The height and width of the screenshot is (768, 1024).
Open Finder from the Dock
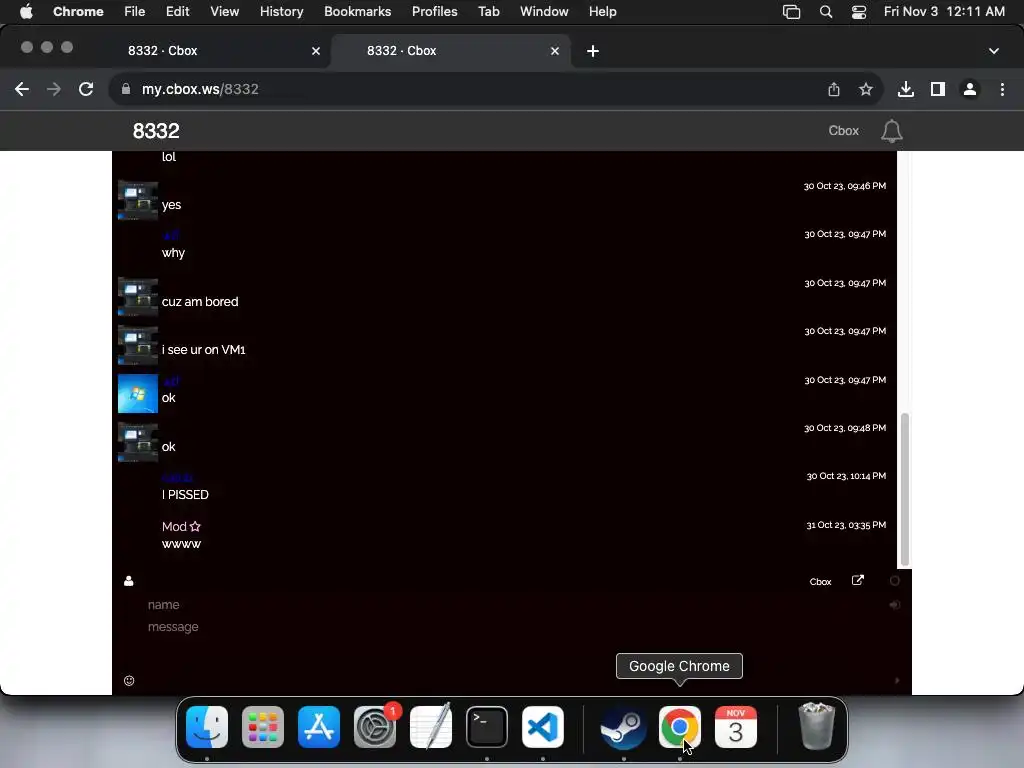tap(207, 727)
